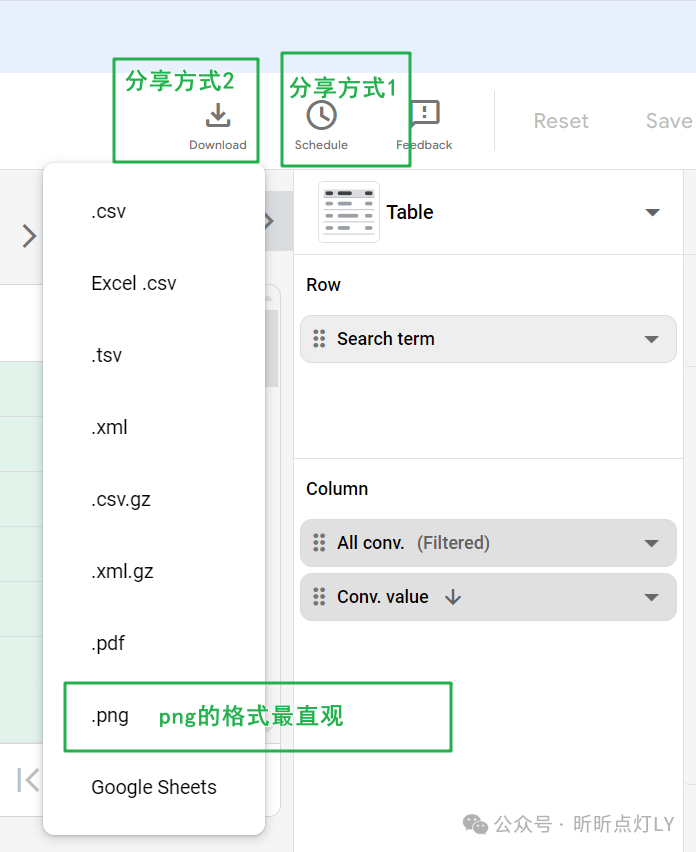696x852 pixels.
Task: Click the All conv. drag handle icon
Action: point(320,543)
